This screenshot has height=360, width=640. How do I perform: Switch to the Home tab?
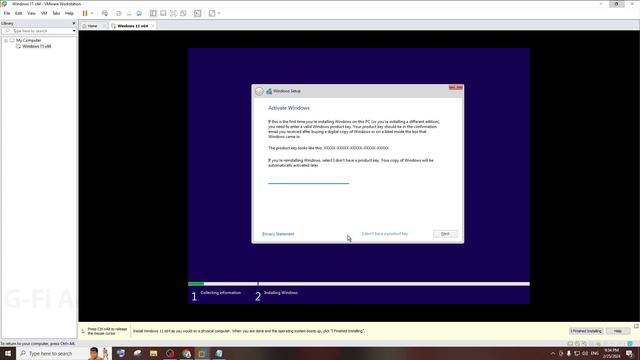click(x=92, y=26)
